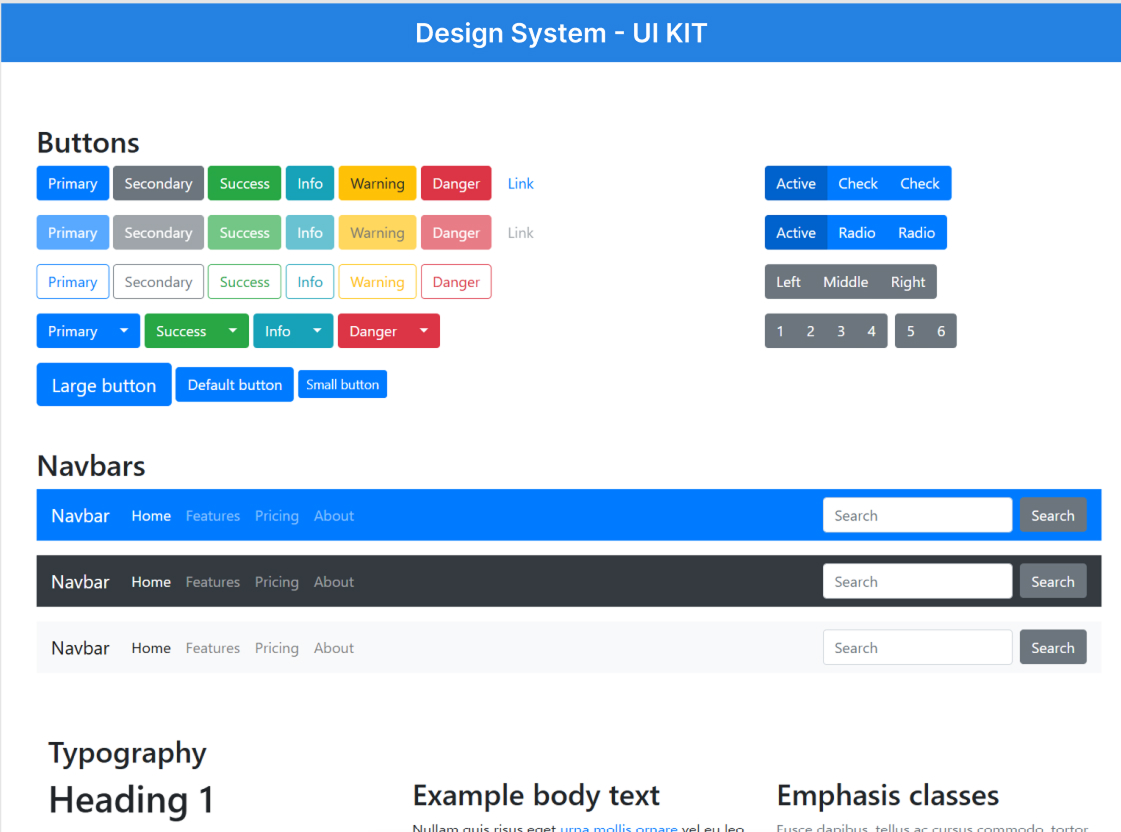The width and height of the screenshot is (1121, 832).
Task: Click the solid Primary button in top row
Action: pyautogui.click(x=72, y=183)
